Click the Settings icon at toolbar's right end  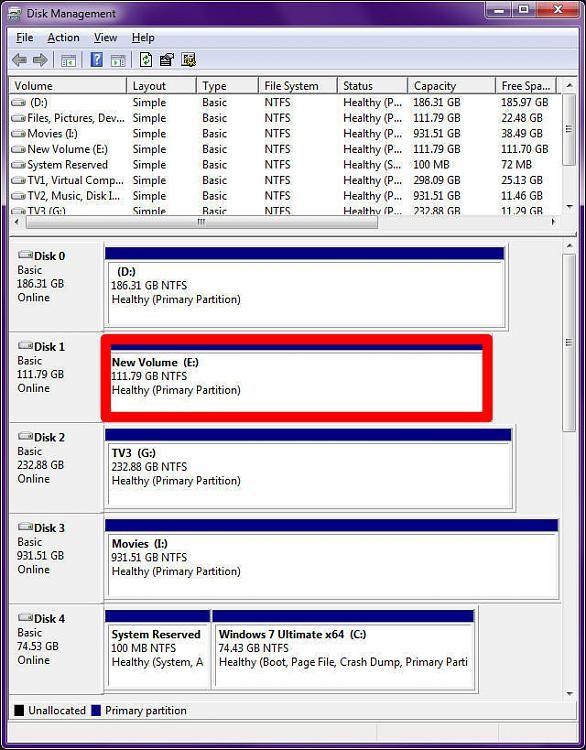188,60
